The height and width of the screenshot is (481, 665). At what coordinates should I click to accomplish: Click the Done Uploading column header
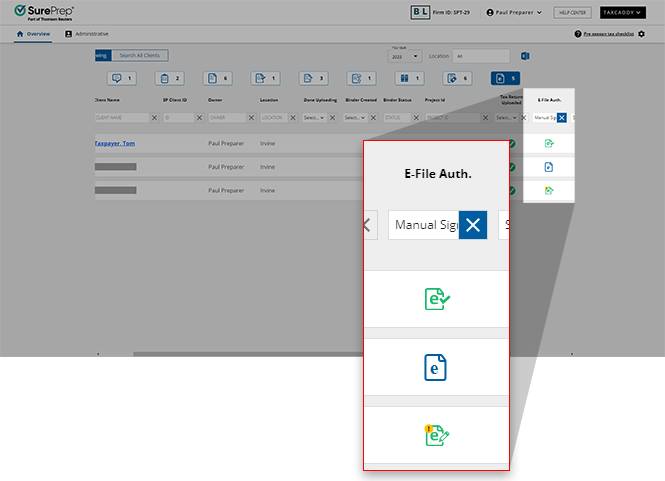(x=320, y=100)
